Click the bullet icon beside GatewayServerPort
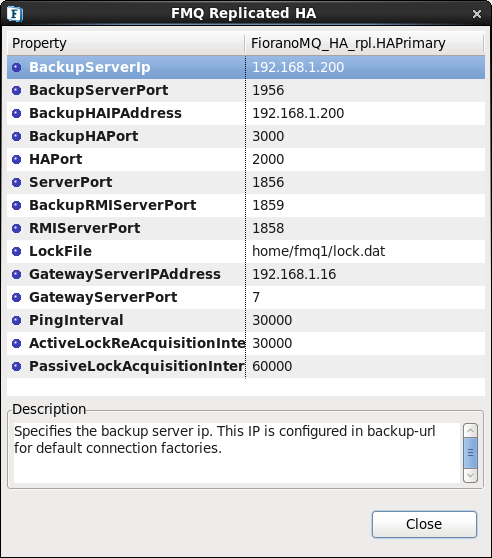 tap(17, 297)
